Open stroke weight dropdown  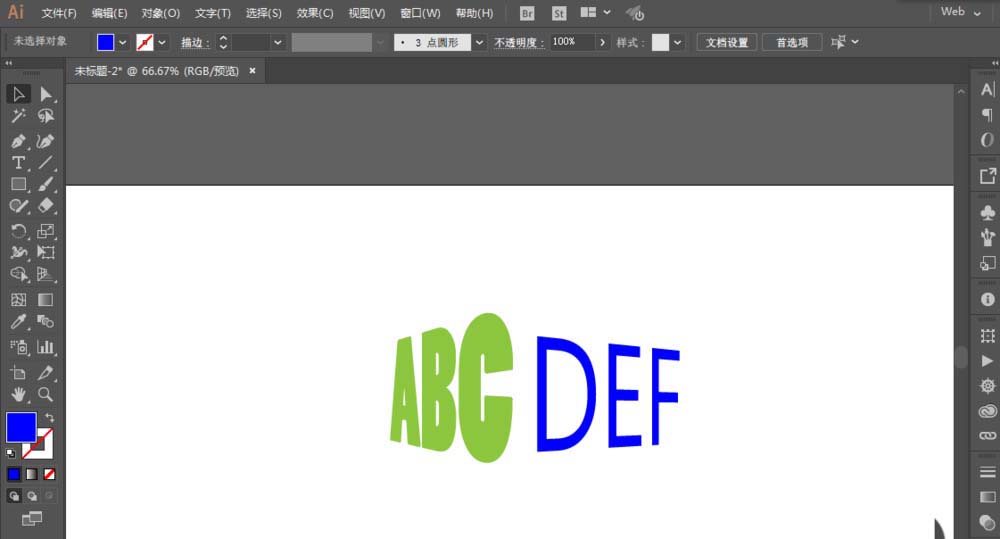point(277,42)
